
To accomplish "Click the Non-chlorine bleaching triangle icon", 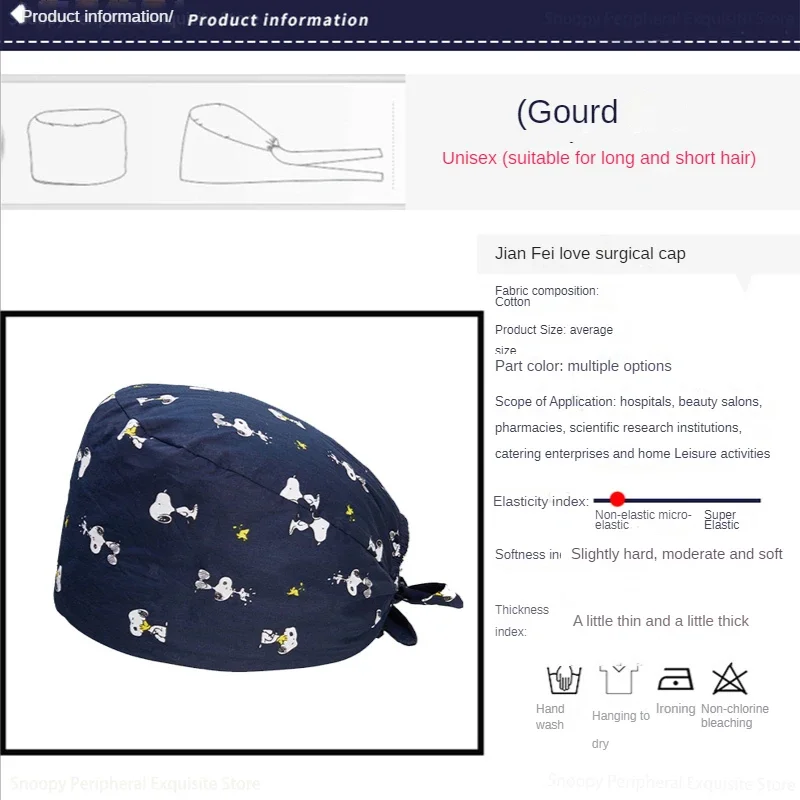I will pyautogui.click(x=730, y=679).
